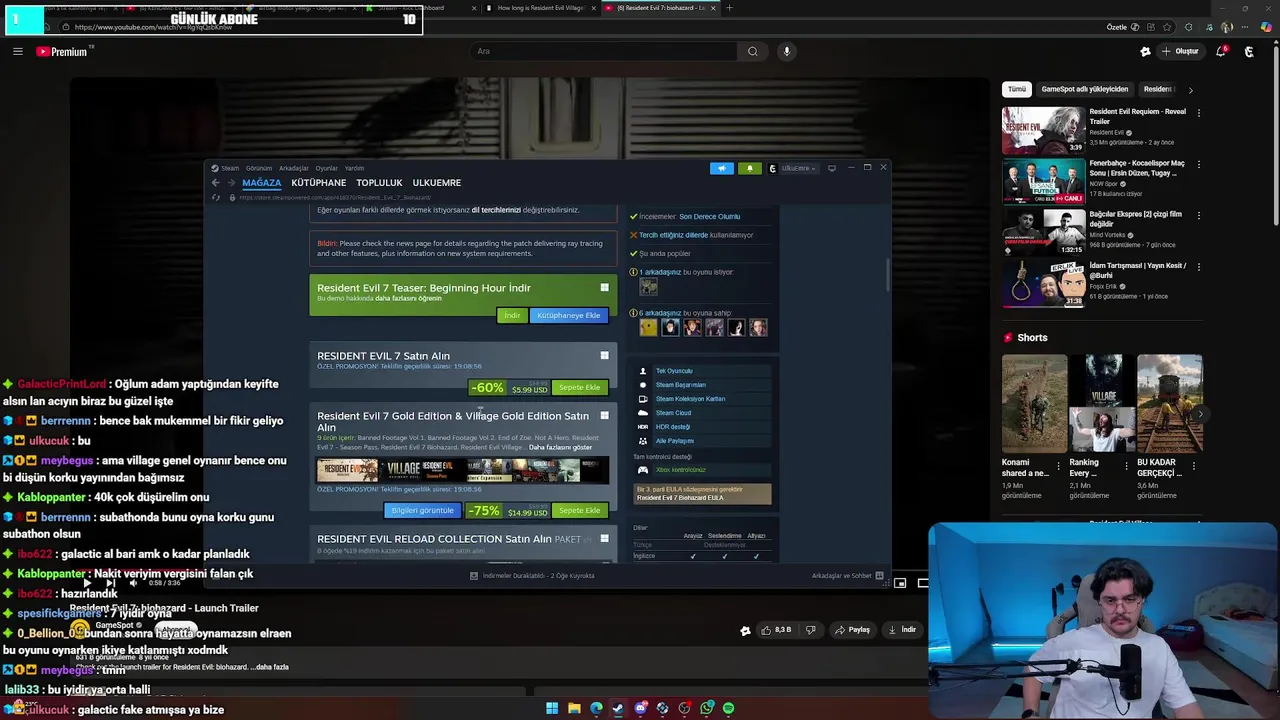The image size is (1280, 720).
Task: Switch to MAĞAZA tab in Steam
Action: click(x=261, y=183)
